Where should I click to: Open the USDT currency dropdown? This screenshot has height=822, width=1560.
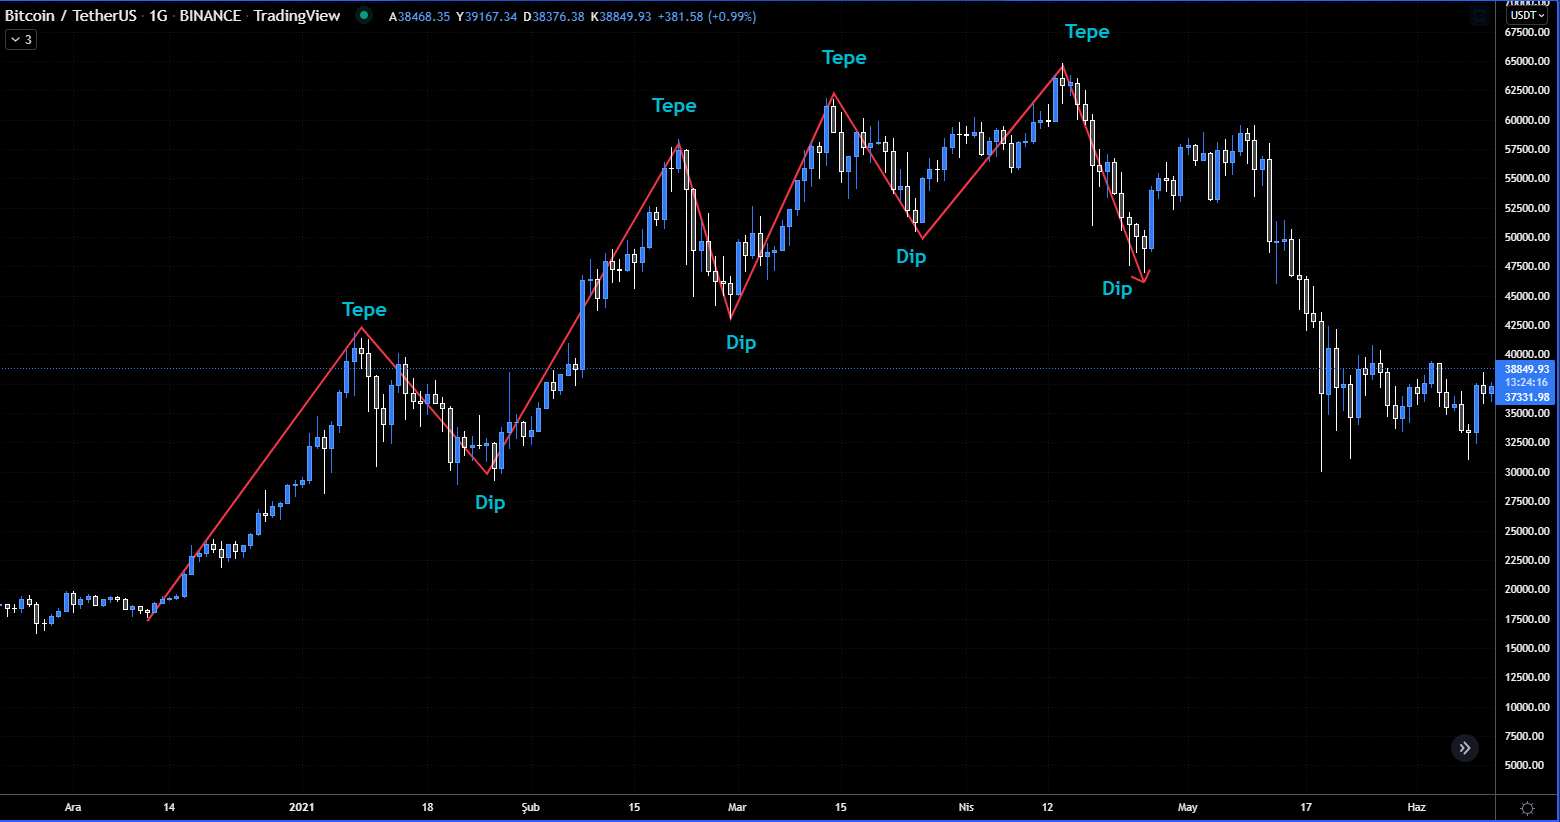pyautogui.click(x=1527, y=15)
